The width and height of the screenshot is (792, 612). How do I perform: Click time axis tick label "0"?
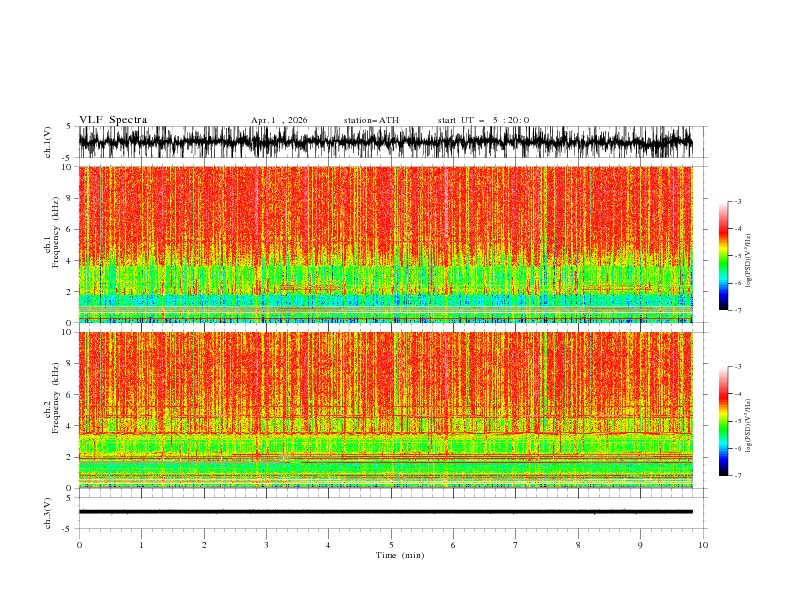click(79, 545)
